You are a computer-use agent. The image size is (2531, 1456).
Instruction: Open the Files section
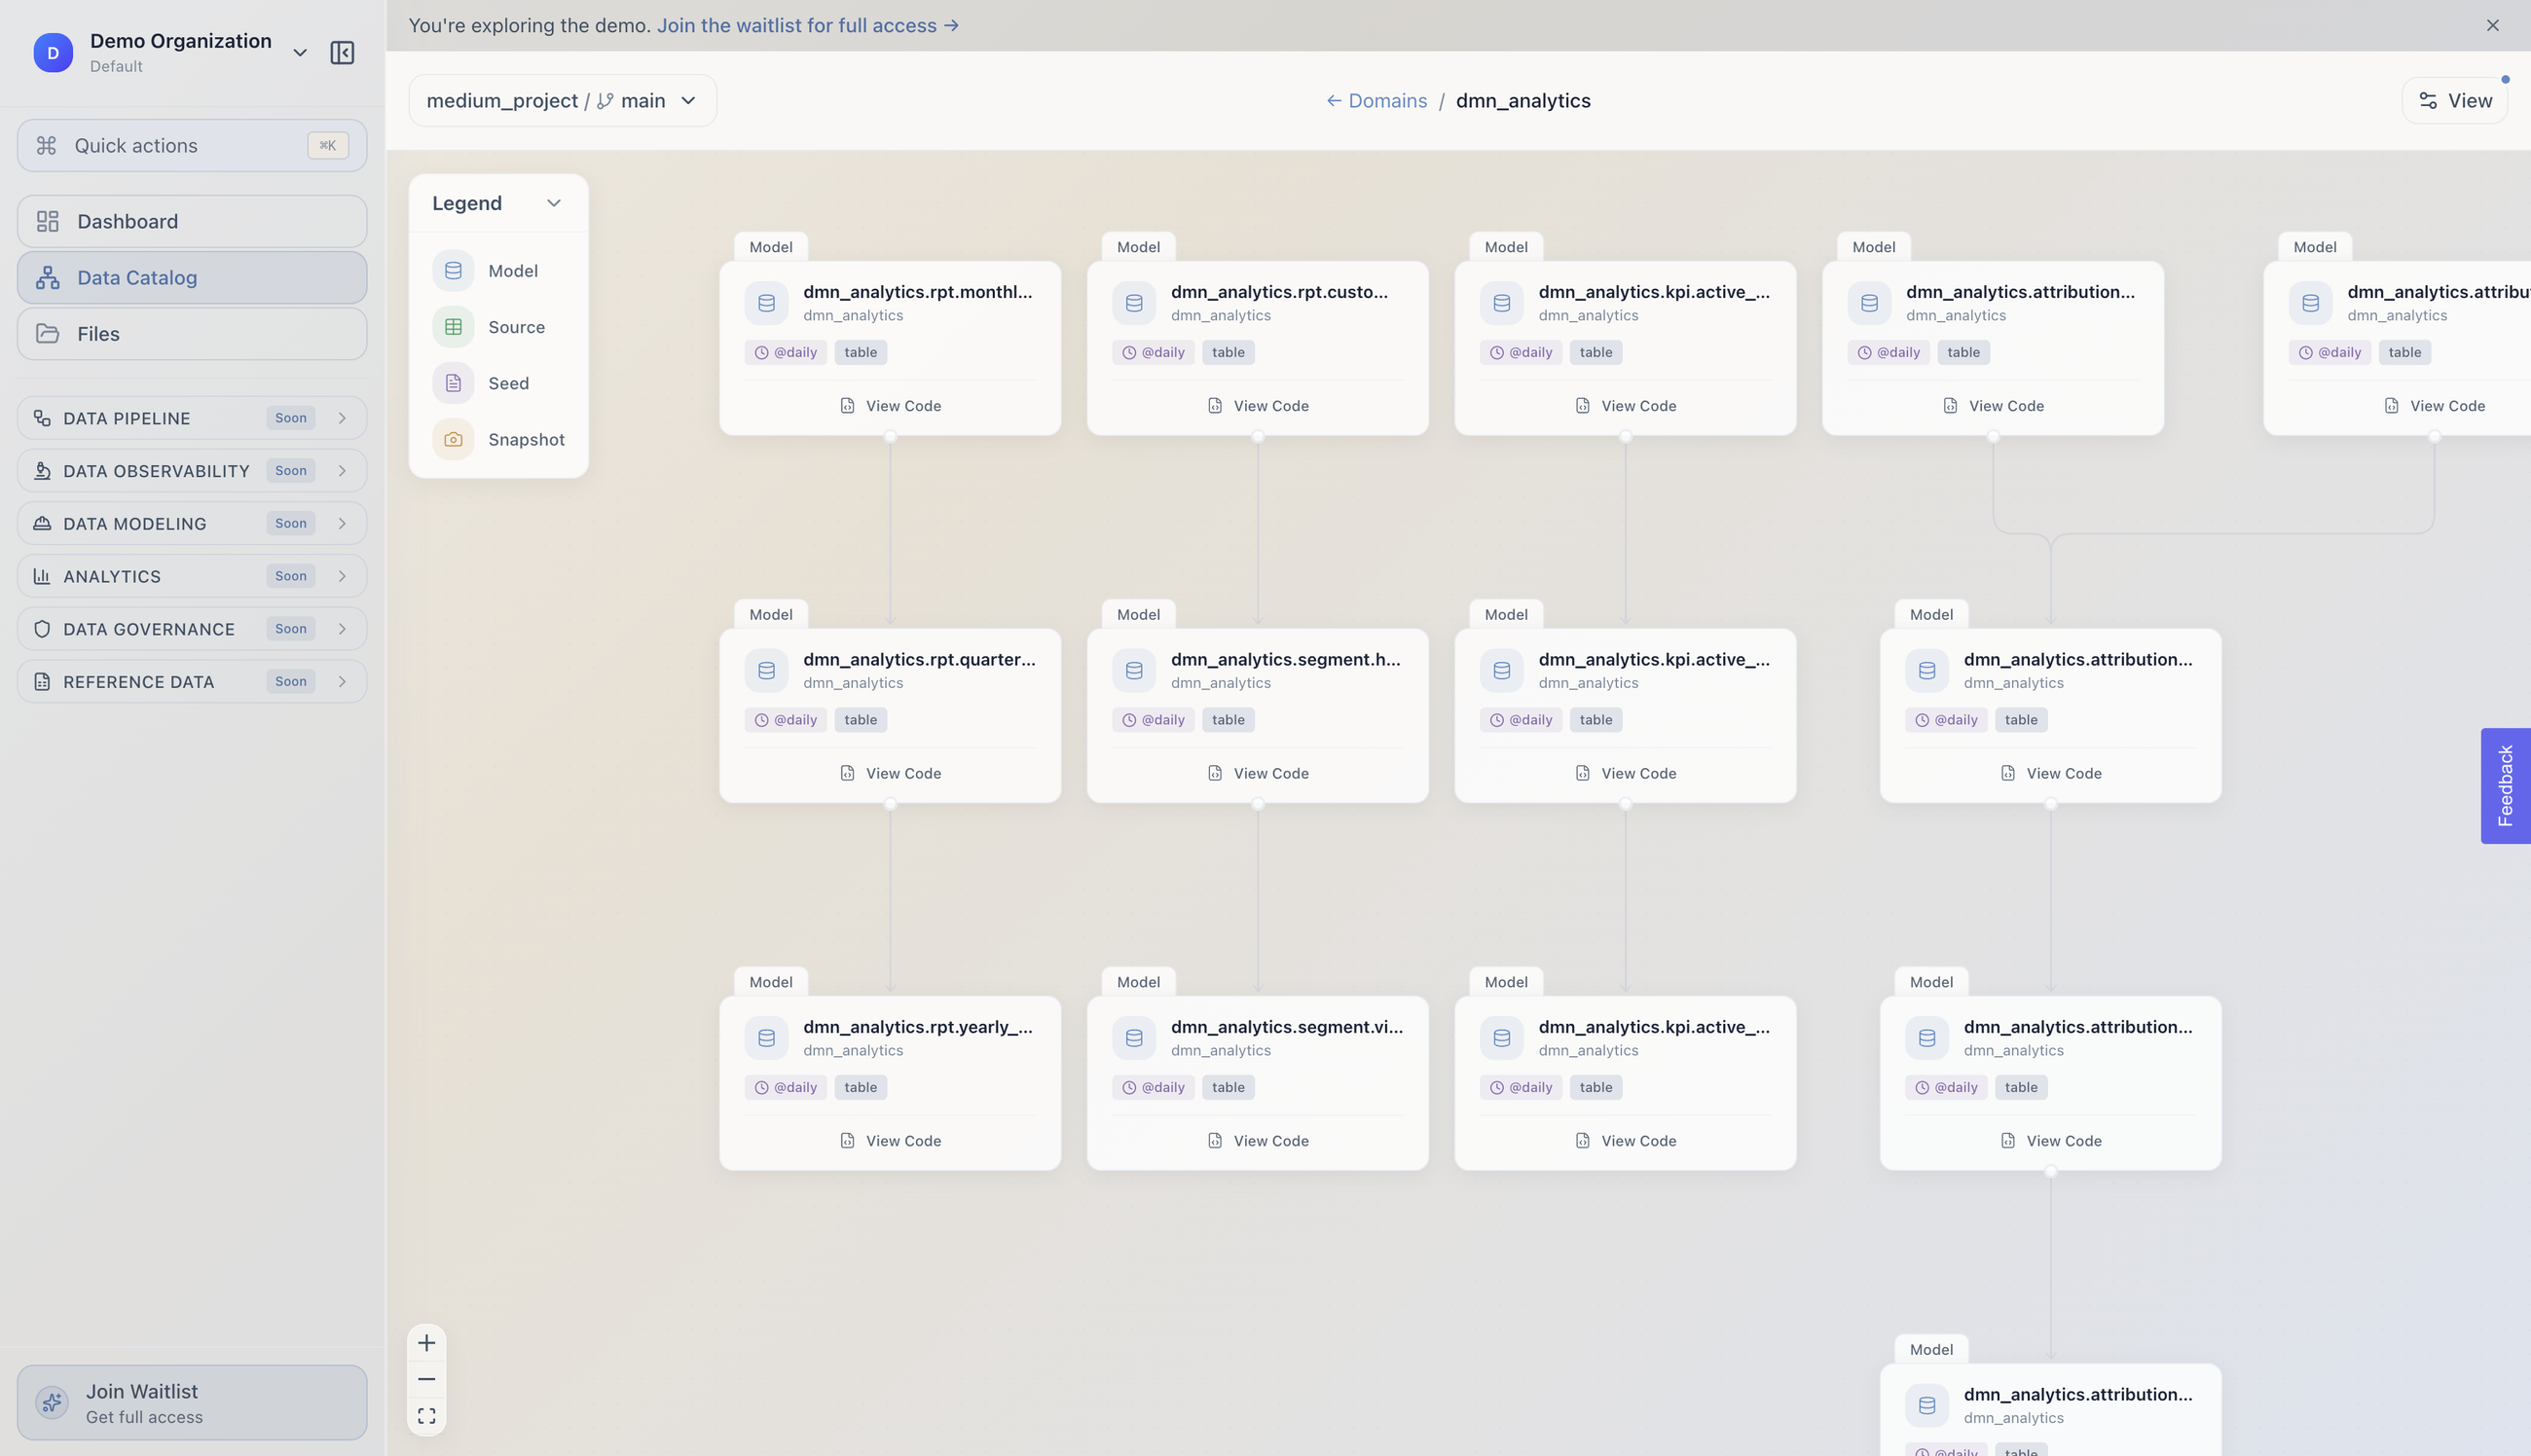[192, 333]
